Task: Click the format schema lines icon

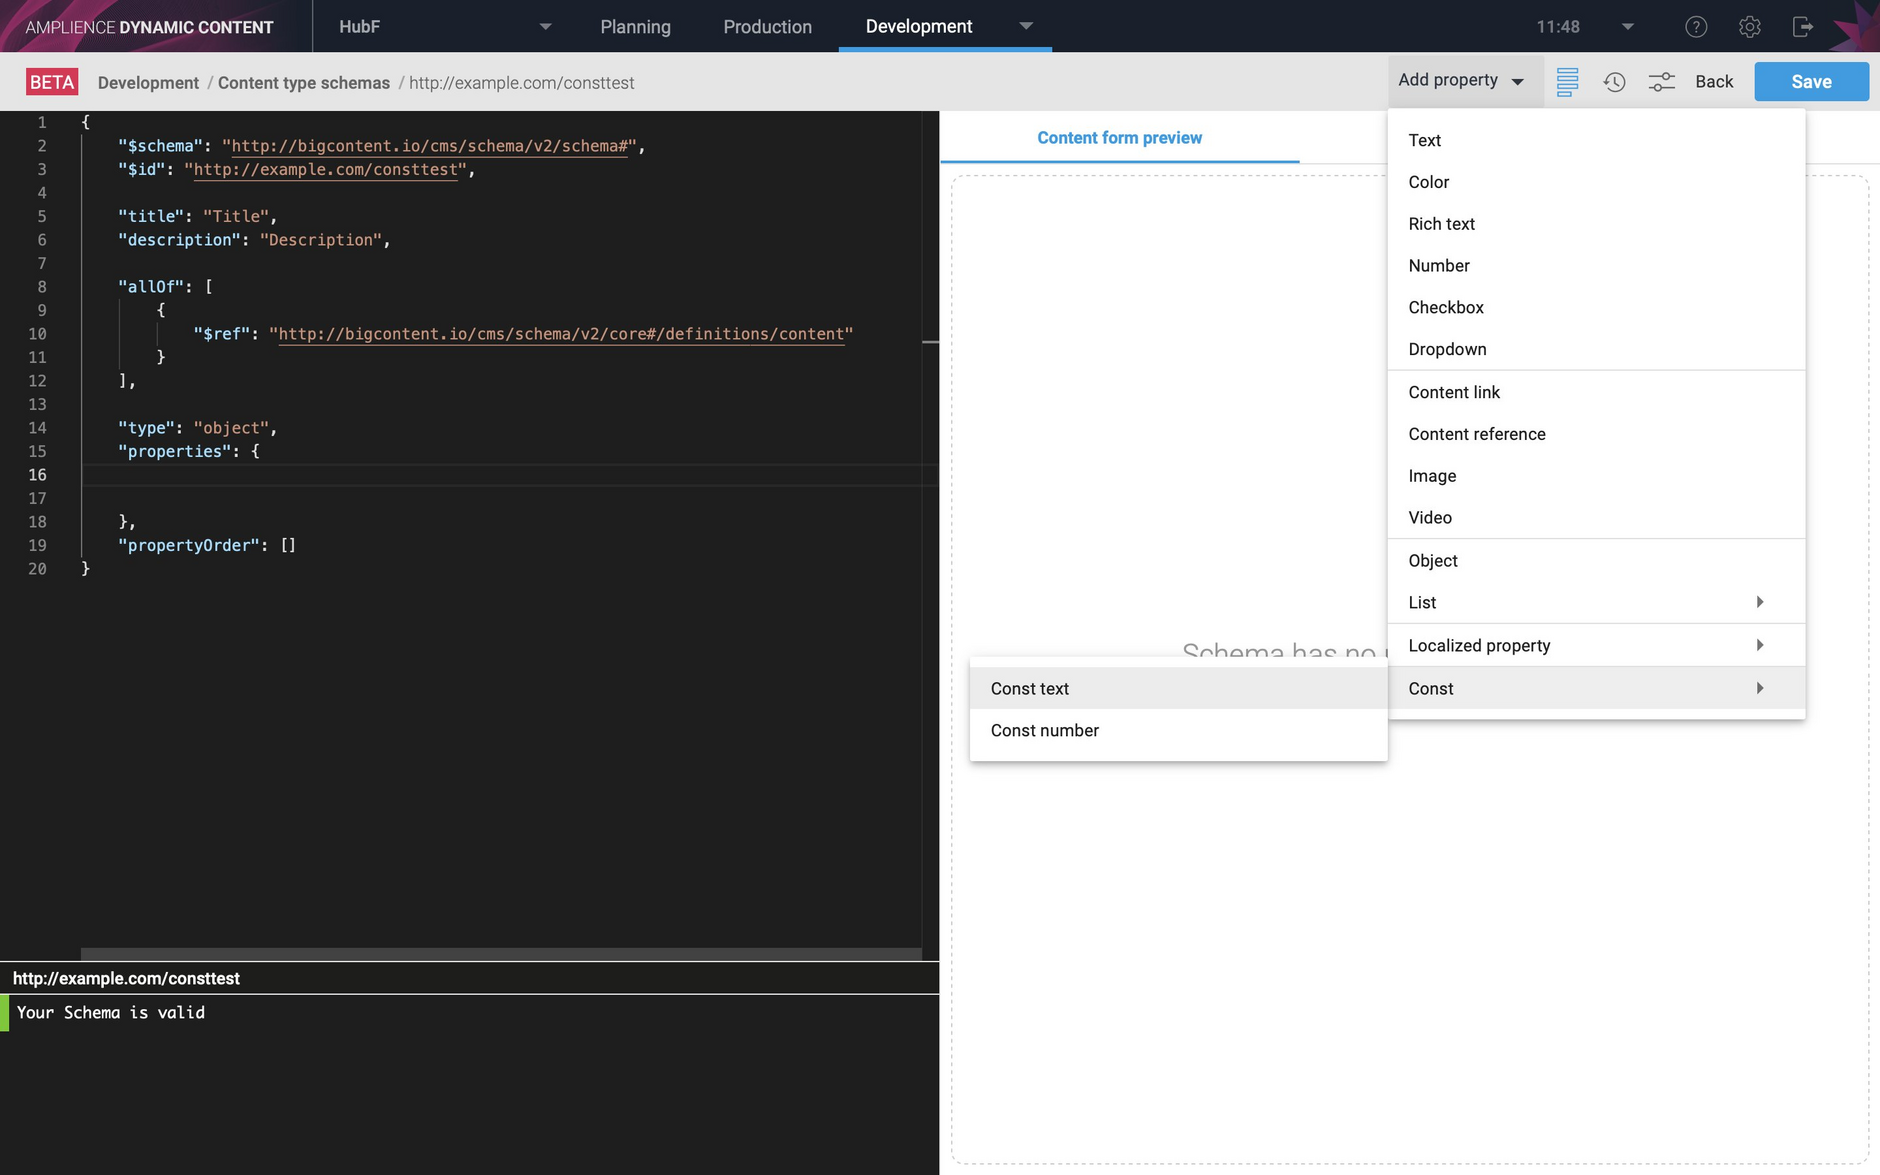Action: tap(1567, 82)
